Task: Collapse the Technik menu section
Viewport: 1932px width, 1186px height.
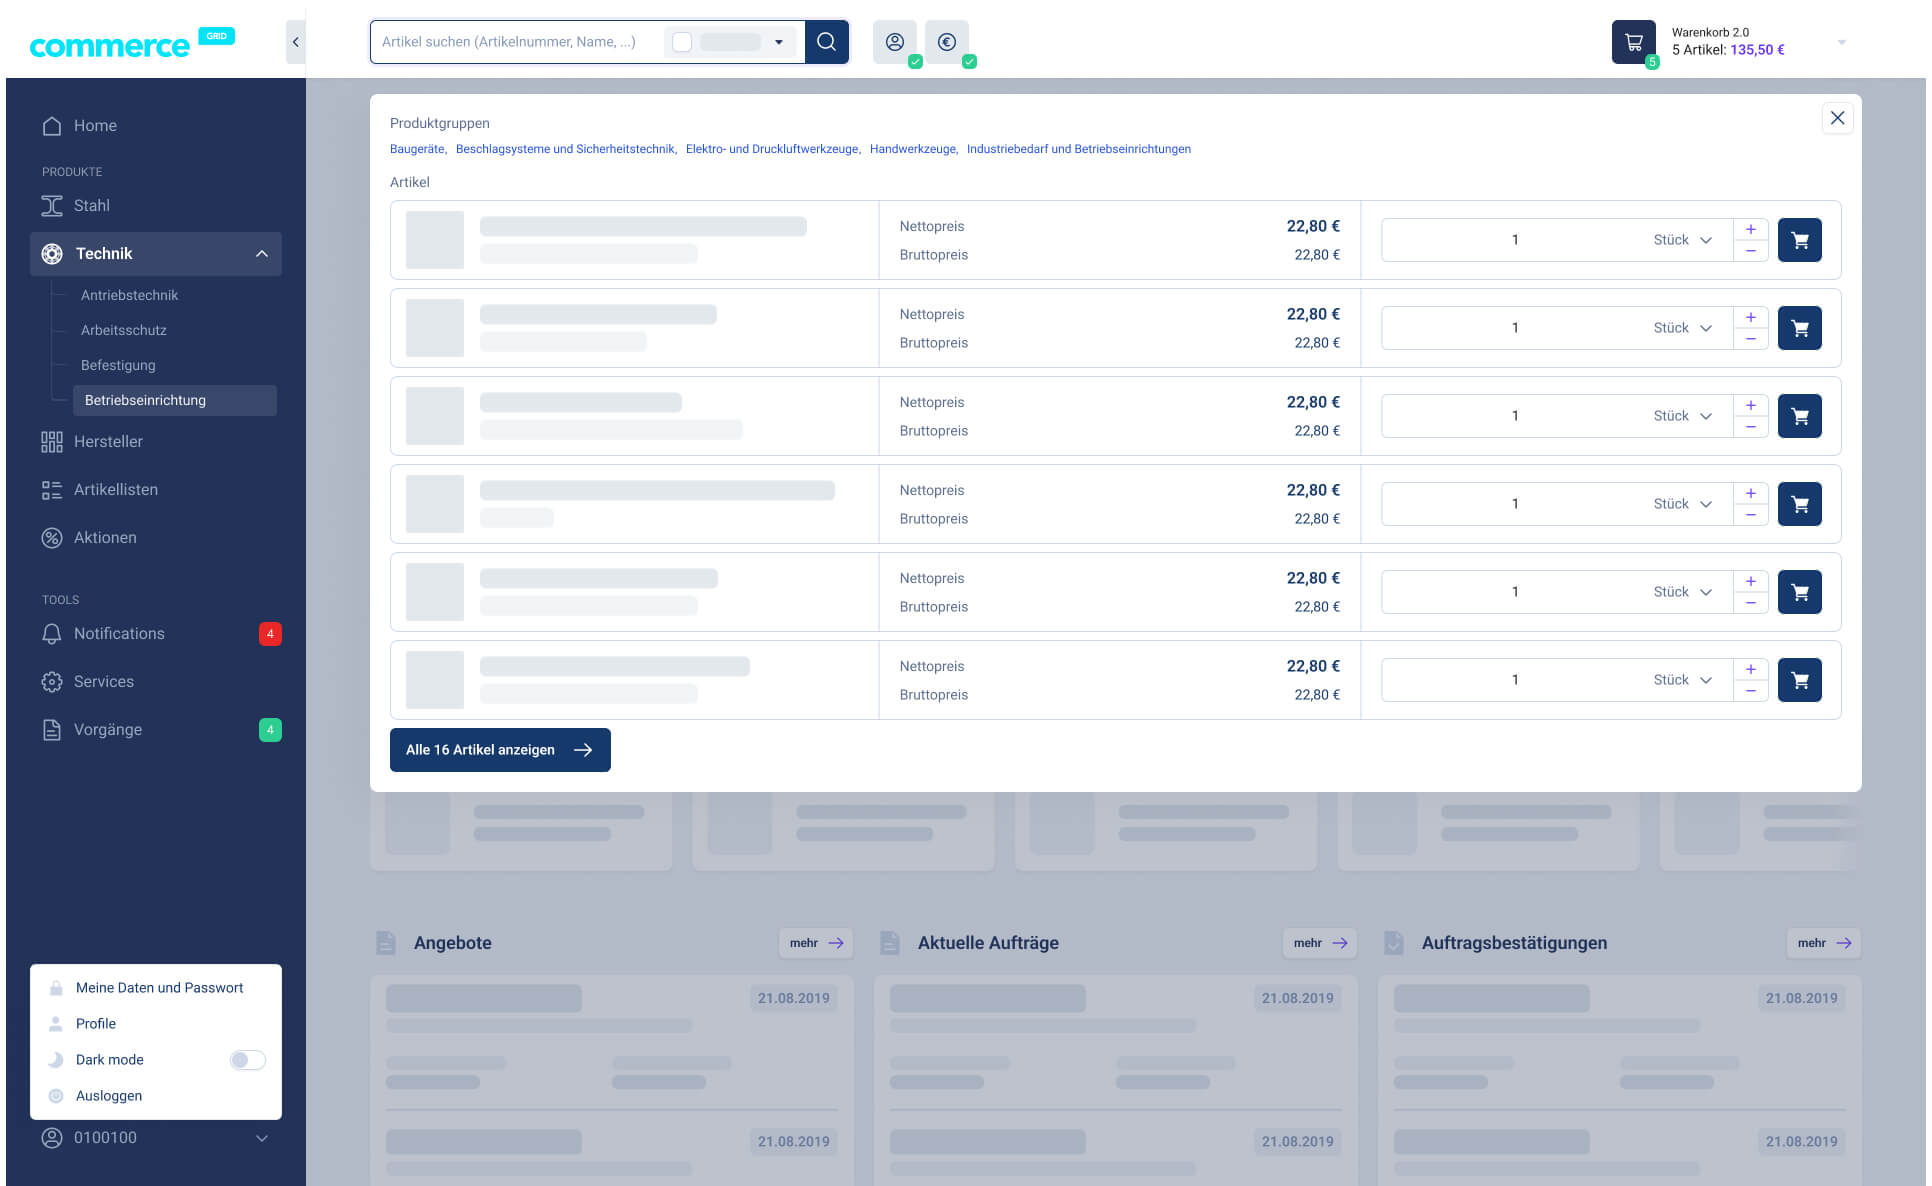Action: coord(261,254)
